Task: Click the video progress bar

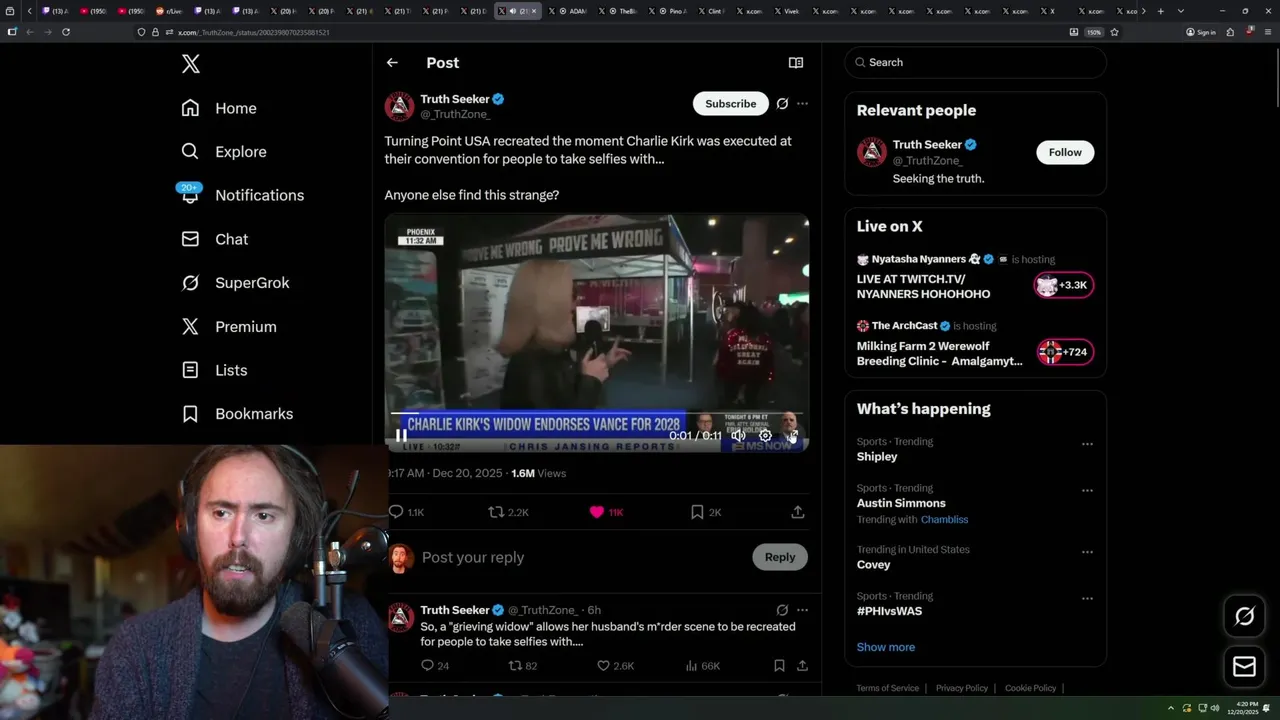Action: point(597,412)
